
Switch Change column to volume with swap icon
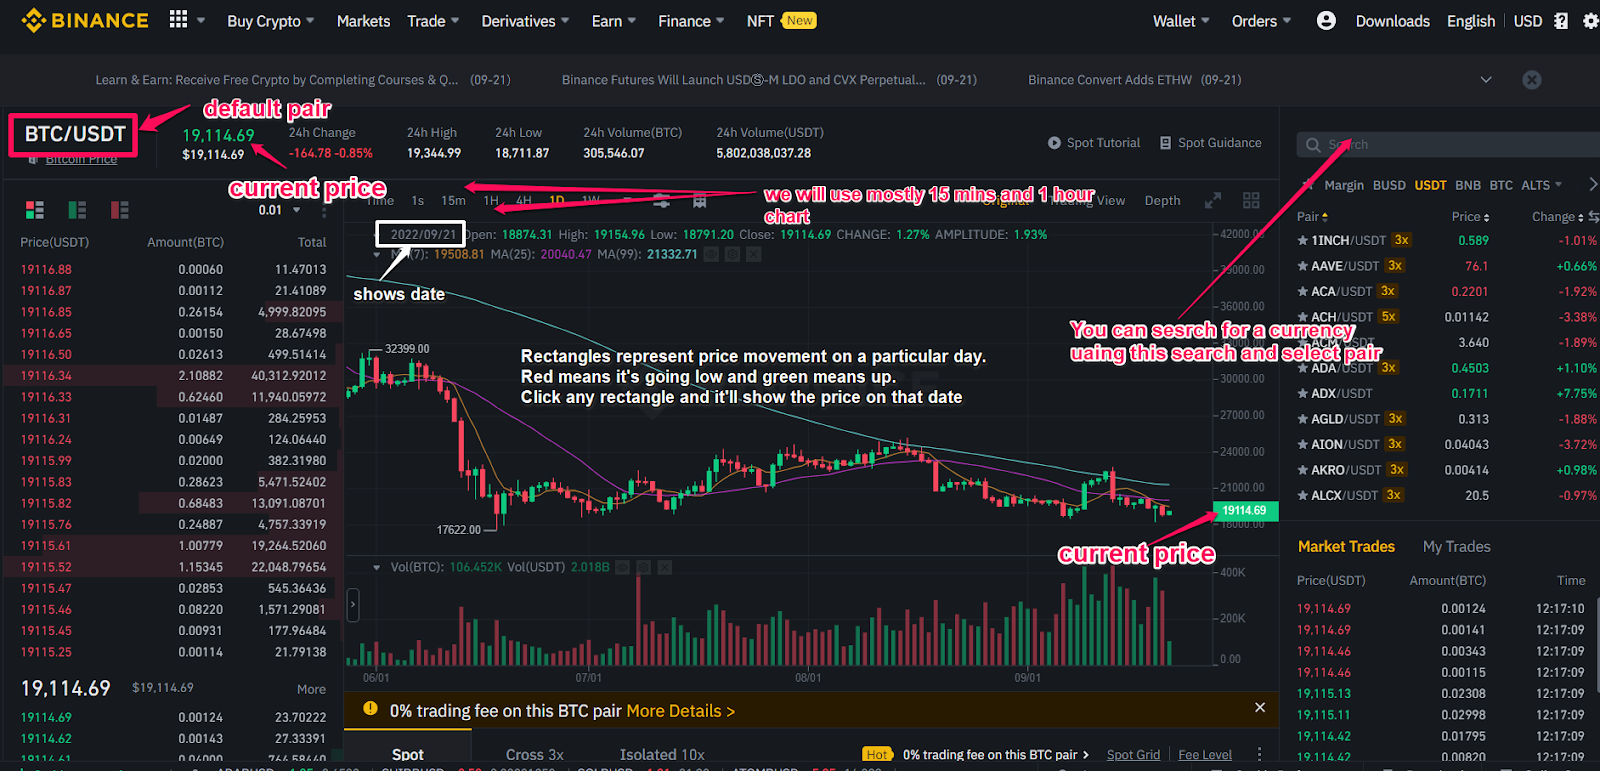(1593, 217)
